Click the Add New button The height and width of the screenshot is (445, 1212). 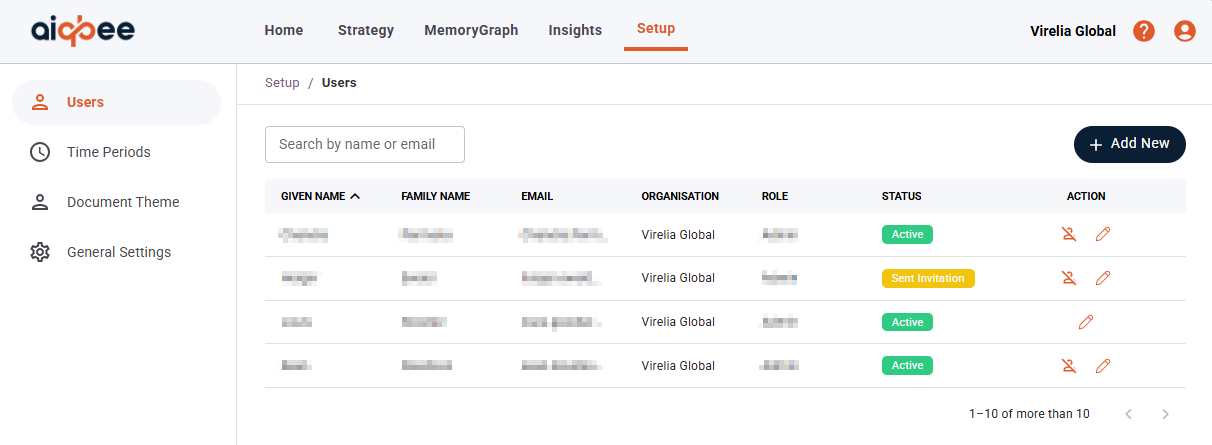tap(1129, 144)
